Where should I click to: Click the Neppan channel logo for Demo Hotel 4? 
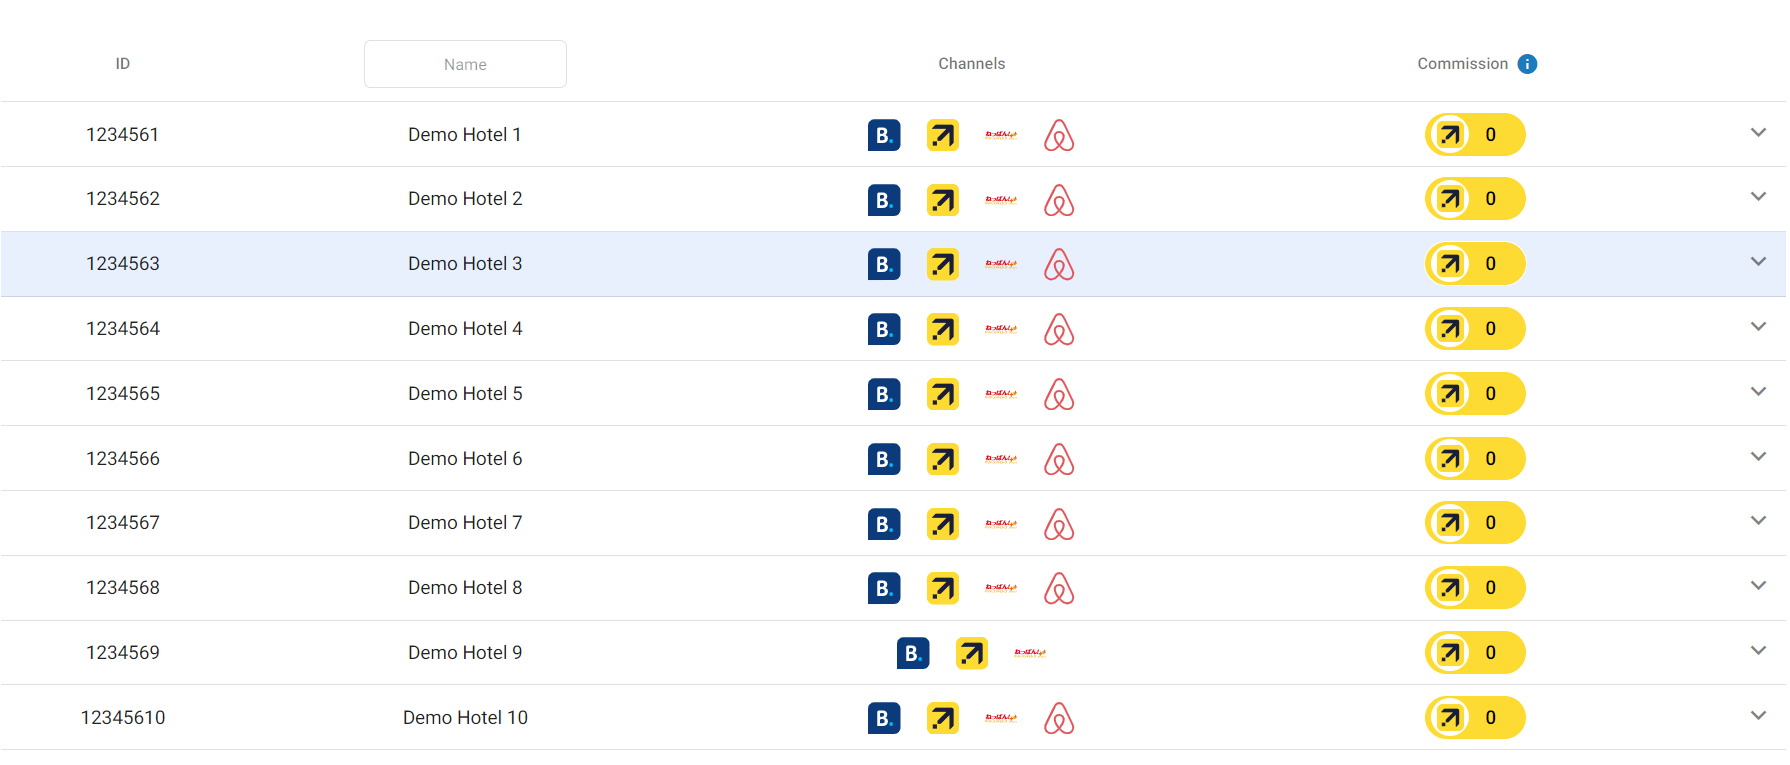1000,329
